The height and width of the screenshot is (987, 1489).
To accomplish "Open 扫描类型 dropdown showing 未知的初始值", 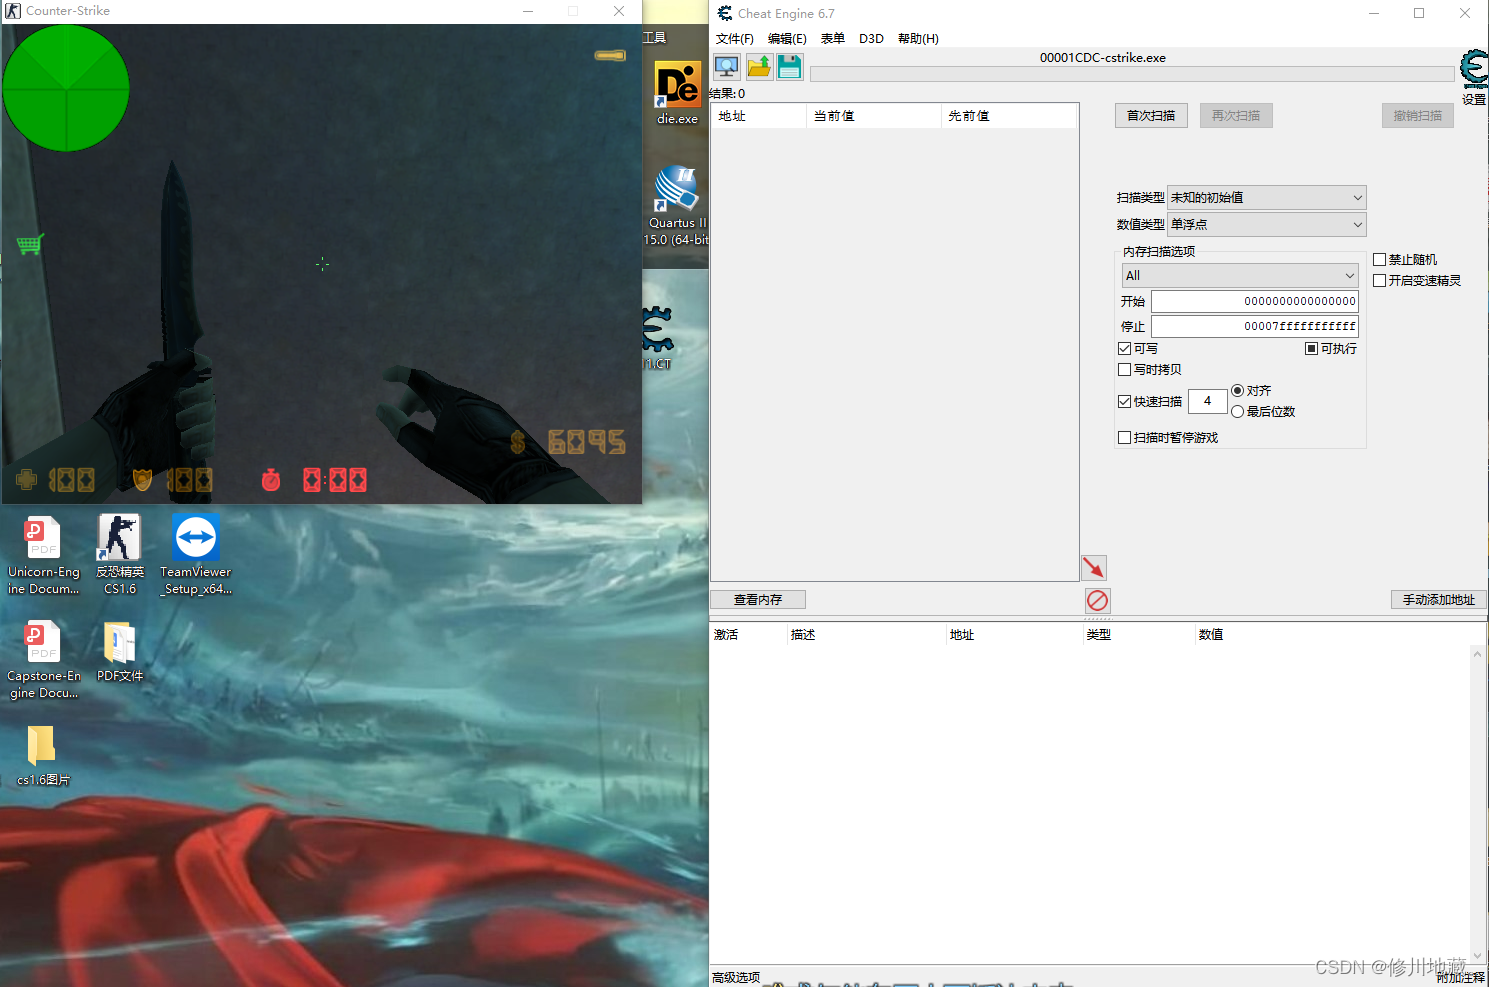I will coord(1266,198).
